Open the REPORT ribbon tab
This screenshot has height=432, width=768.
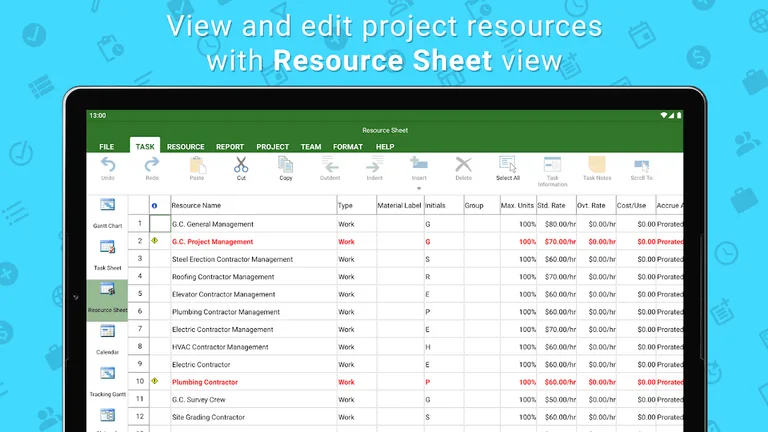pyautogui.click(x=230, y=146)
